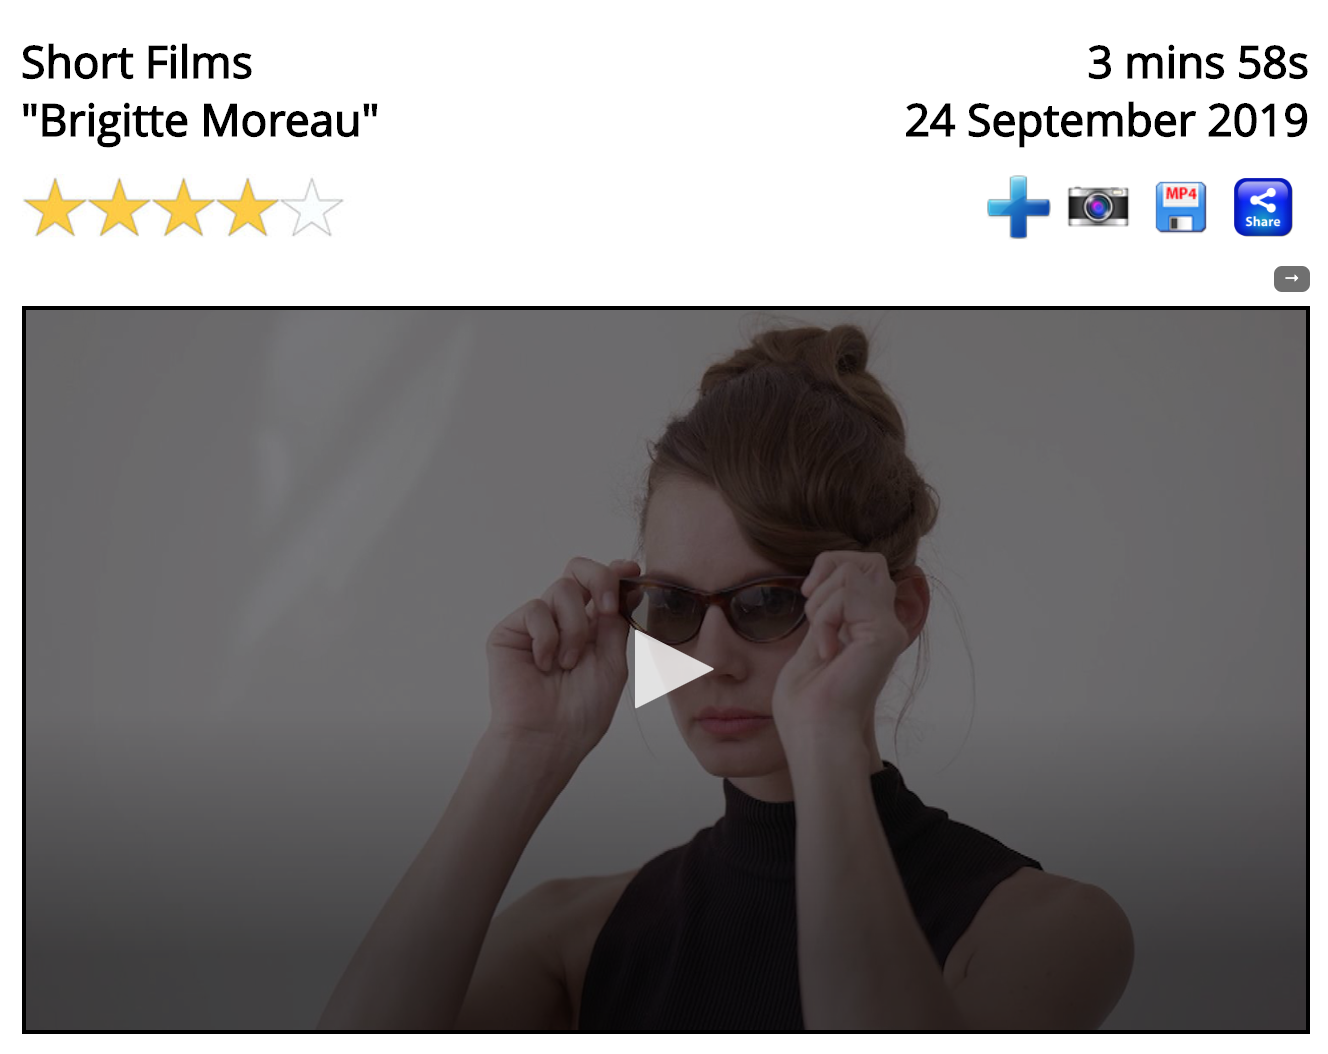Click the grey wall left of the woman
This screenshot has height=1054, width=1328.
pos(250,600)
